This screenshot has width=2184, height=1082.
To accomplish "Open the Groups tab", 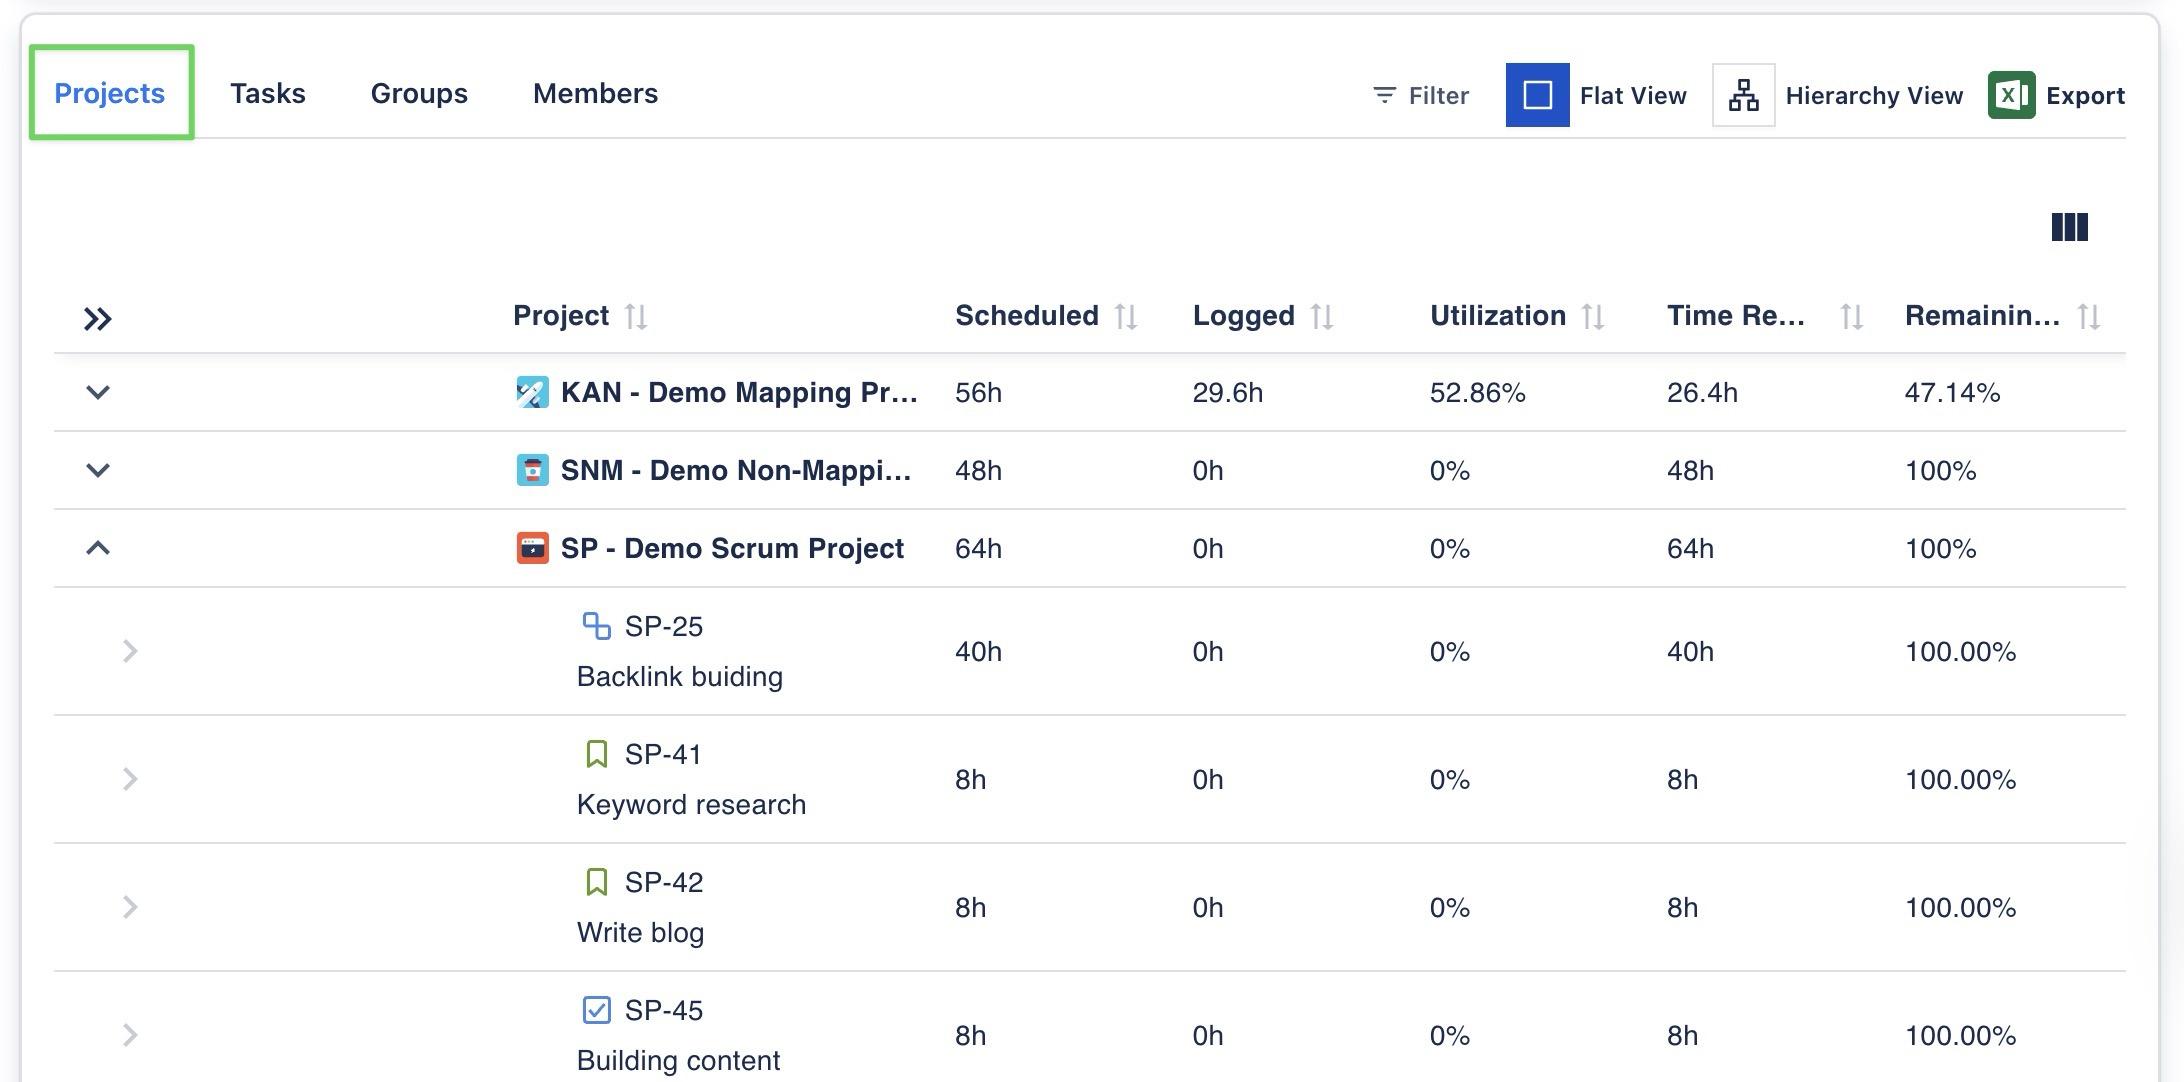I will tap(419, 93).
